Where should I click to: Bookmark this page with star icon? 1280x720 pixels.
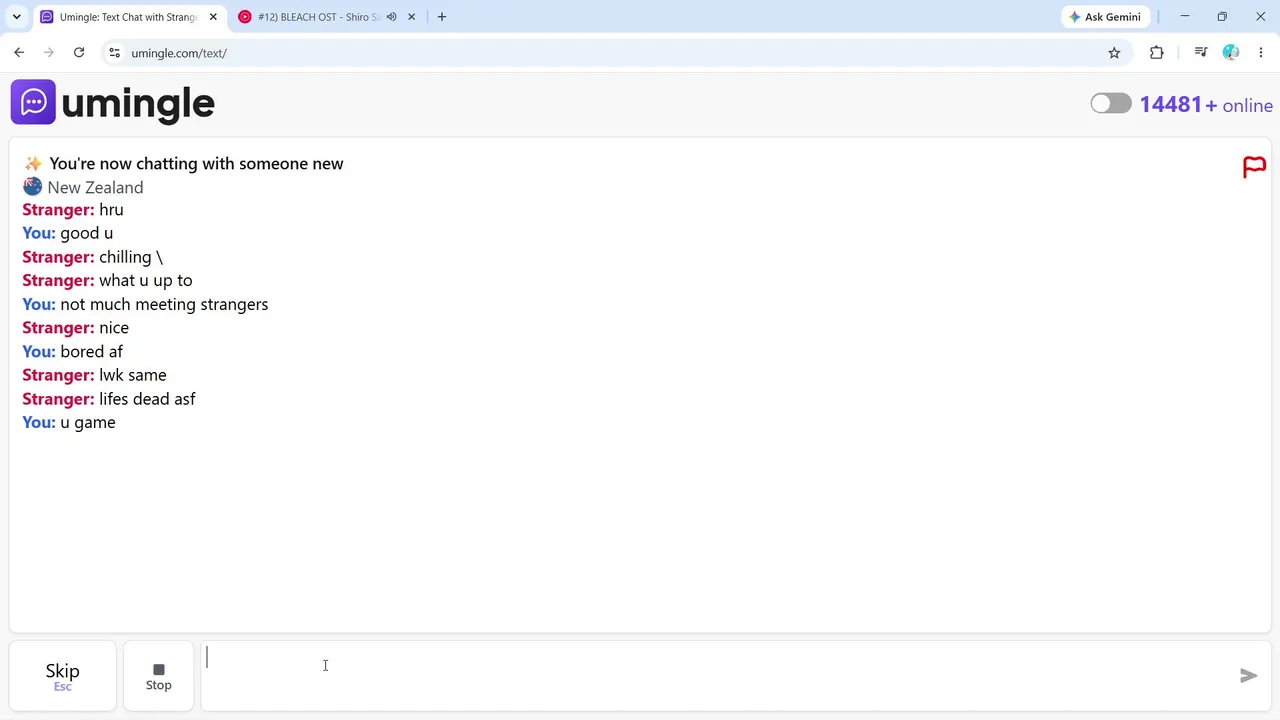point(1114,53)
